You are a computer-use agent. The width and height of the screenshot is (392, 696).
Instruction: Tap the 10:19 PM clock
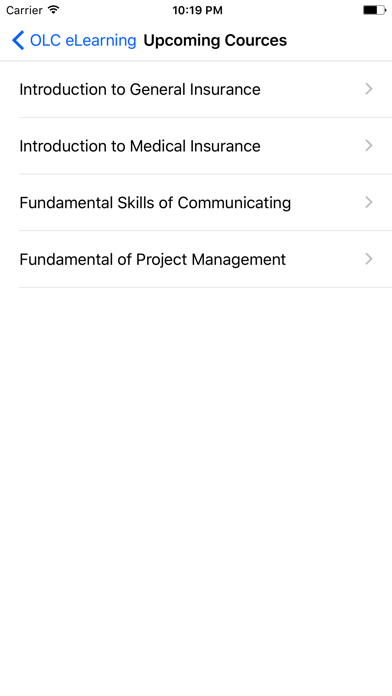coord(198,10)
